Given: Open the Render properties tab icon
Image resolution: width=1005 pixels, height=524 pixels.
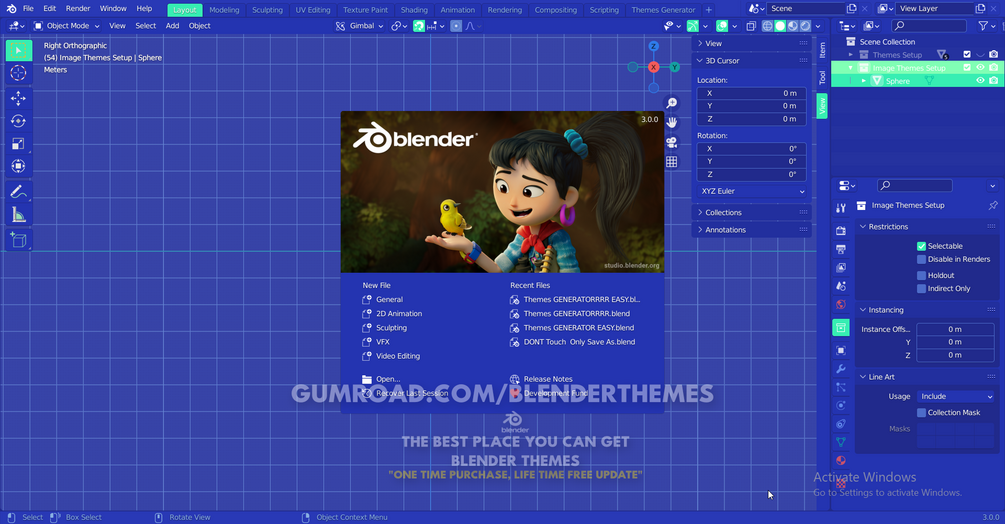Looking at the screenshot, I should point(841,231).
